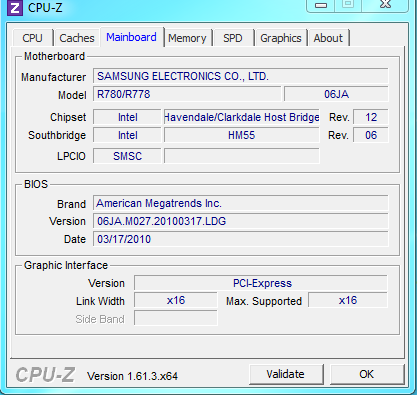Click the Motherboard group heading
This screenshot has width=417, height=395.
click(54, 56)
